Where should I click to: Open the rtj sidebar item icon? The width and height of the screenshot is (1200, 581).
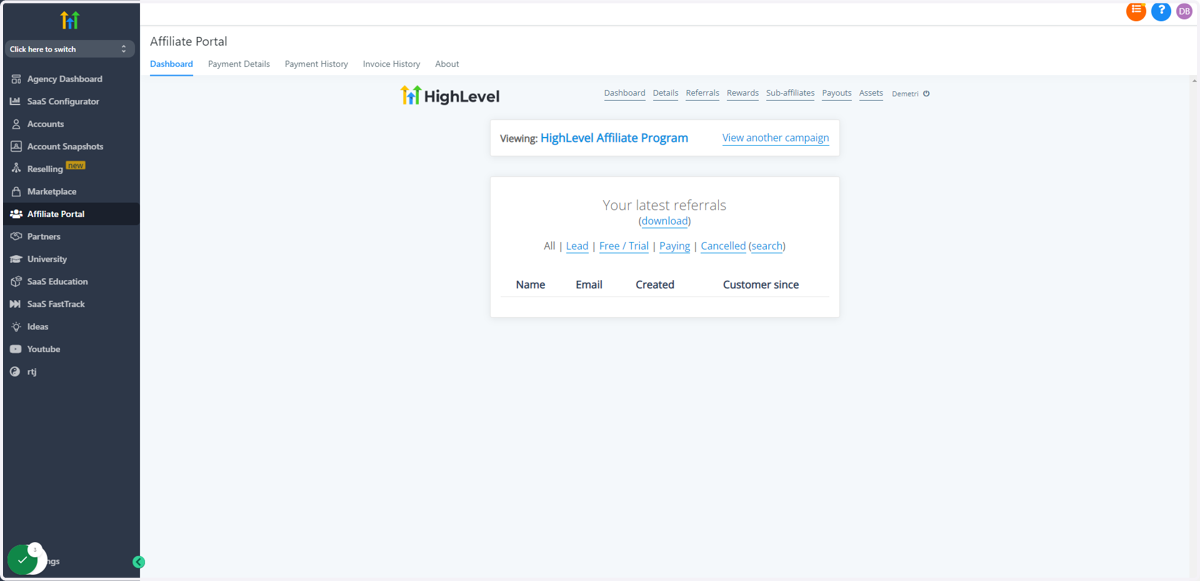(16, 371)
